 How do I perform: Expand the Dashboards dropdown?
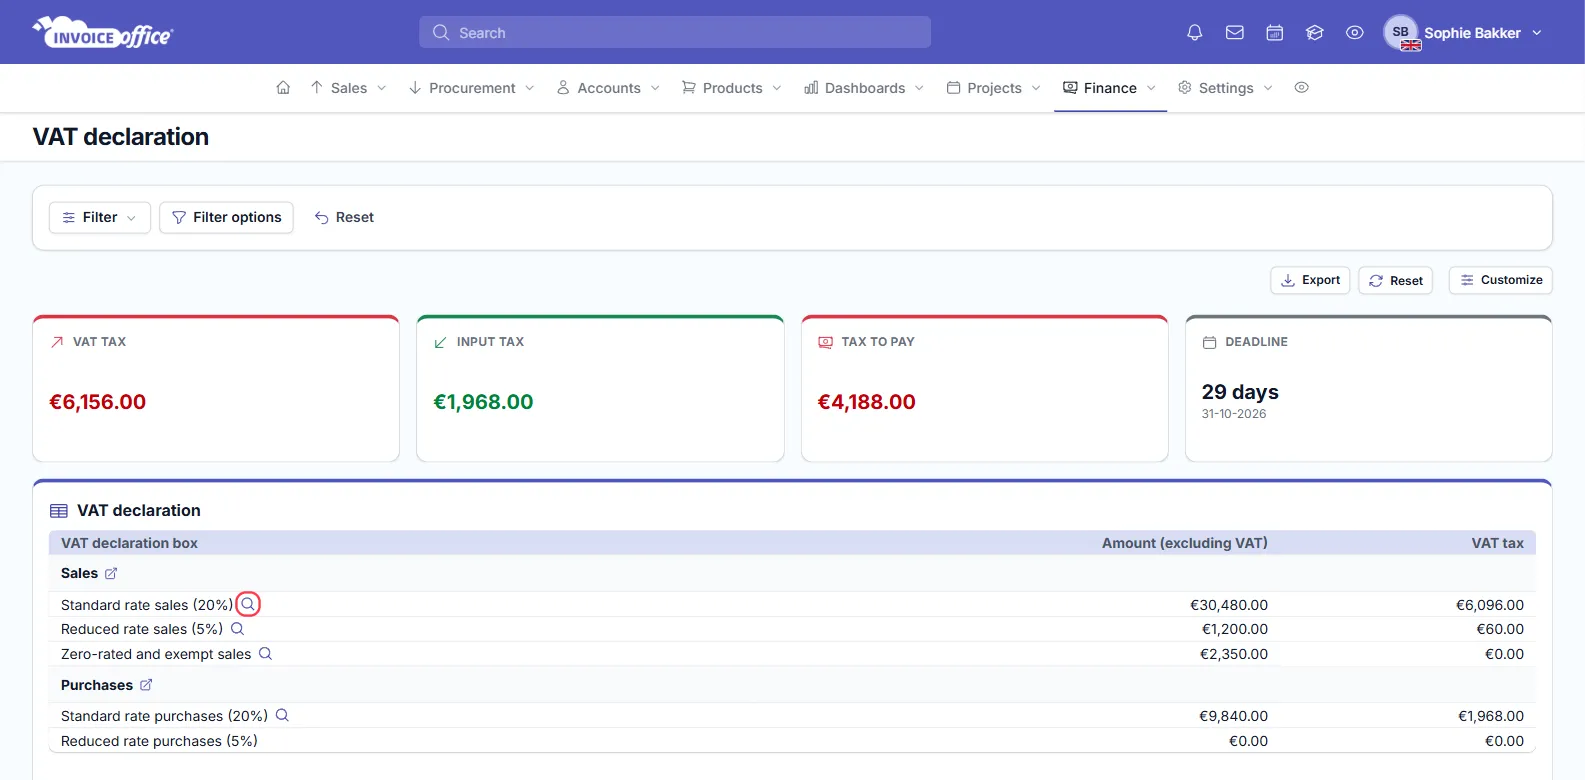coord(864,88)
